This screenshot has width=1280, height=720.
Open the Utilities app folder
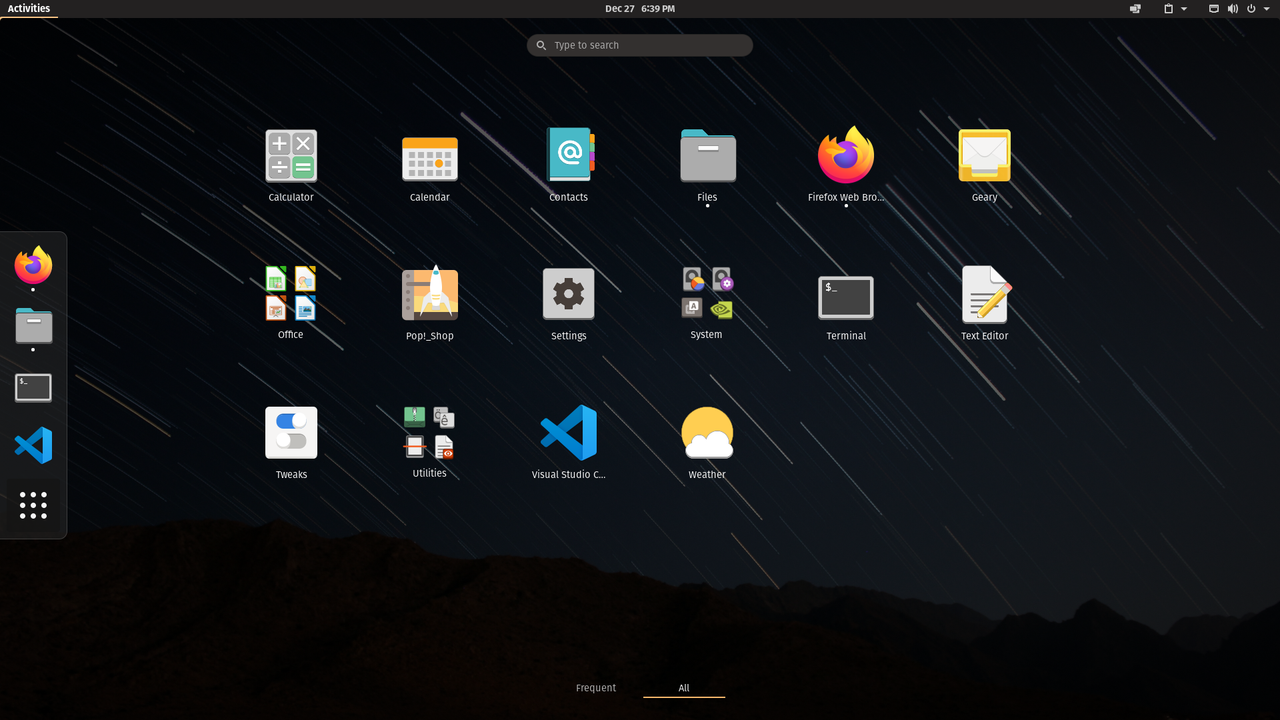tap(430, 432)
